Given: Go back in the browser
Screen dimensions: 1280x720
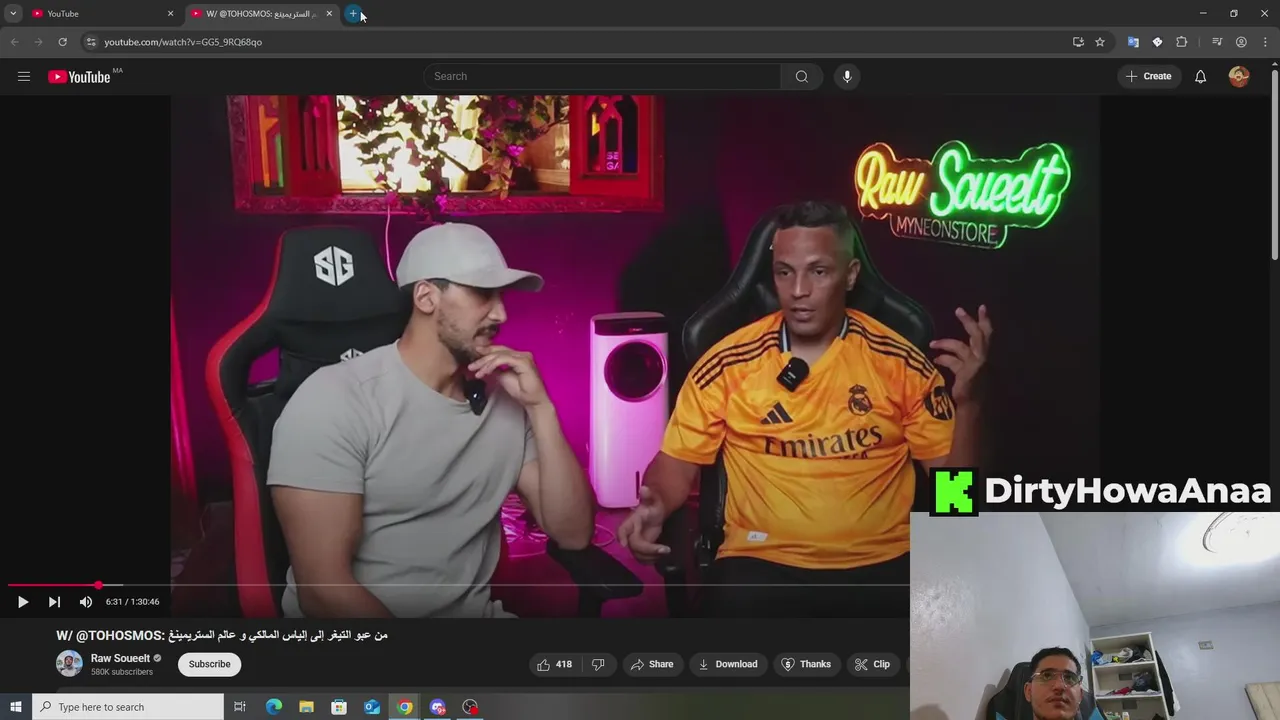Looking at the screenshot, I should click(14, 42).
